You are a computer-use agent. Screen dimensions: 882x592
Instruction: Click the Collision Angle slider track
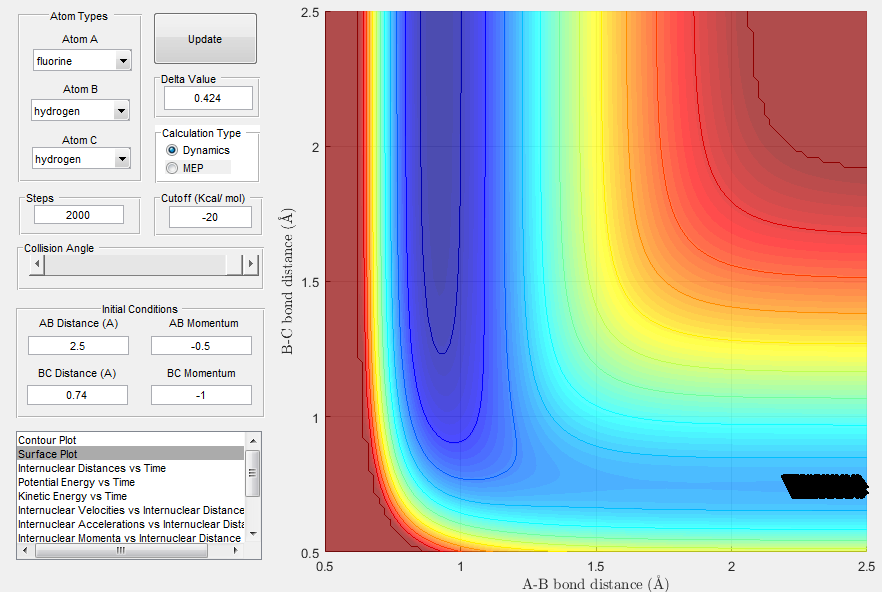pyautogui.click(x=135, y=264)
